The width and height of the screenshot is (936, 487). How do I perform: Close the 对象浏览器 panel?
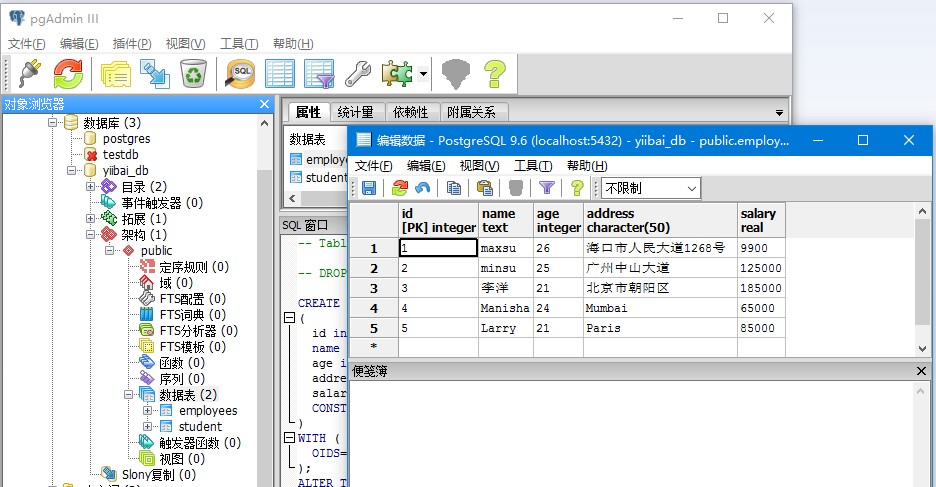(264, 104)
